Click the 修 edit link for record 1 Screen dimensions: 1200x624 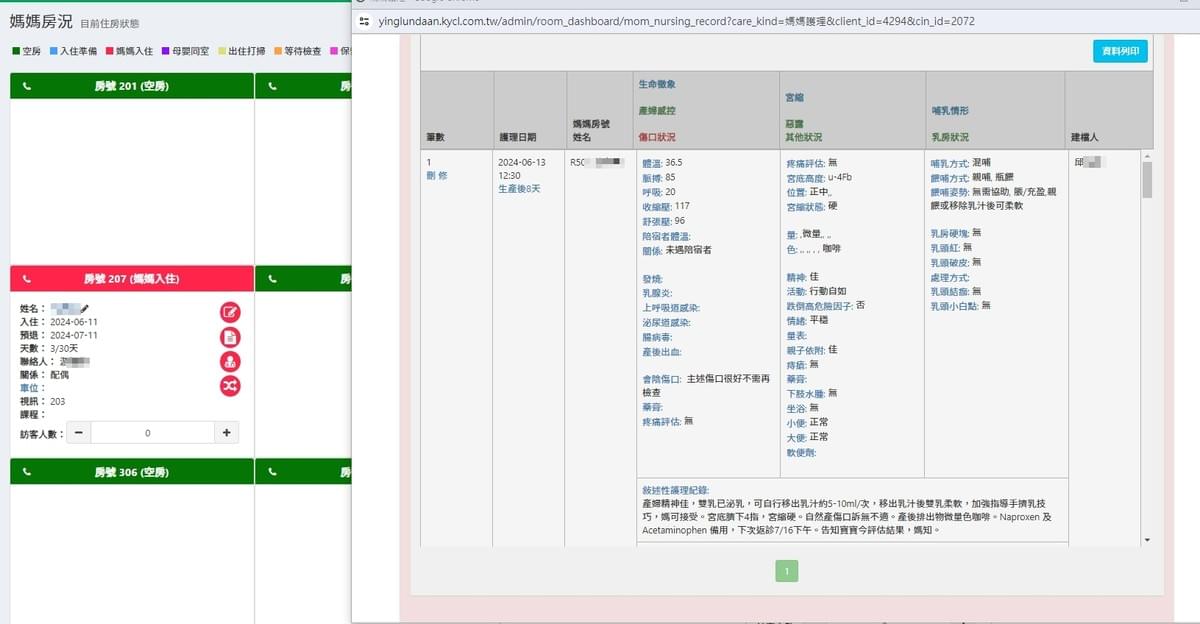443,175
